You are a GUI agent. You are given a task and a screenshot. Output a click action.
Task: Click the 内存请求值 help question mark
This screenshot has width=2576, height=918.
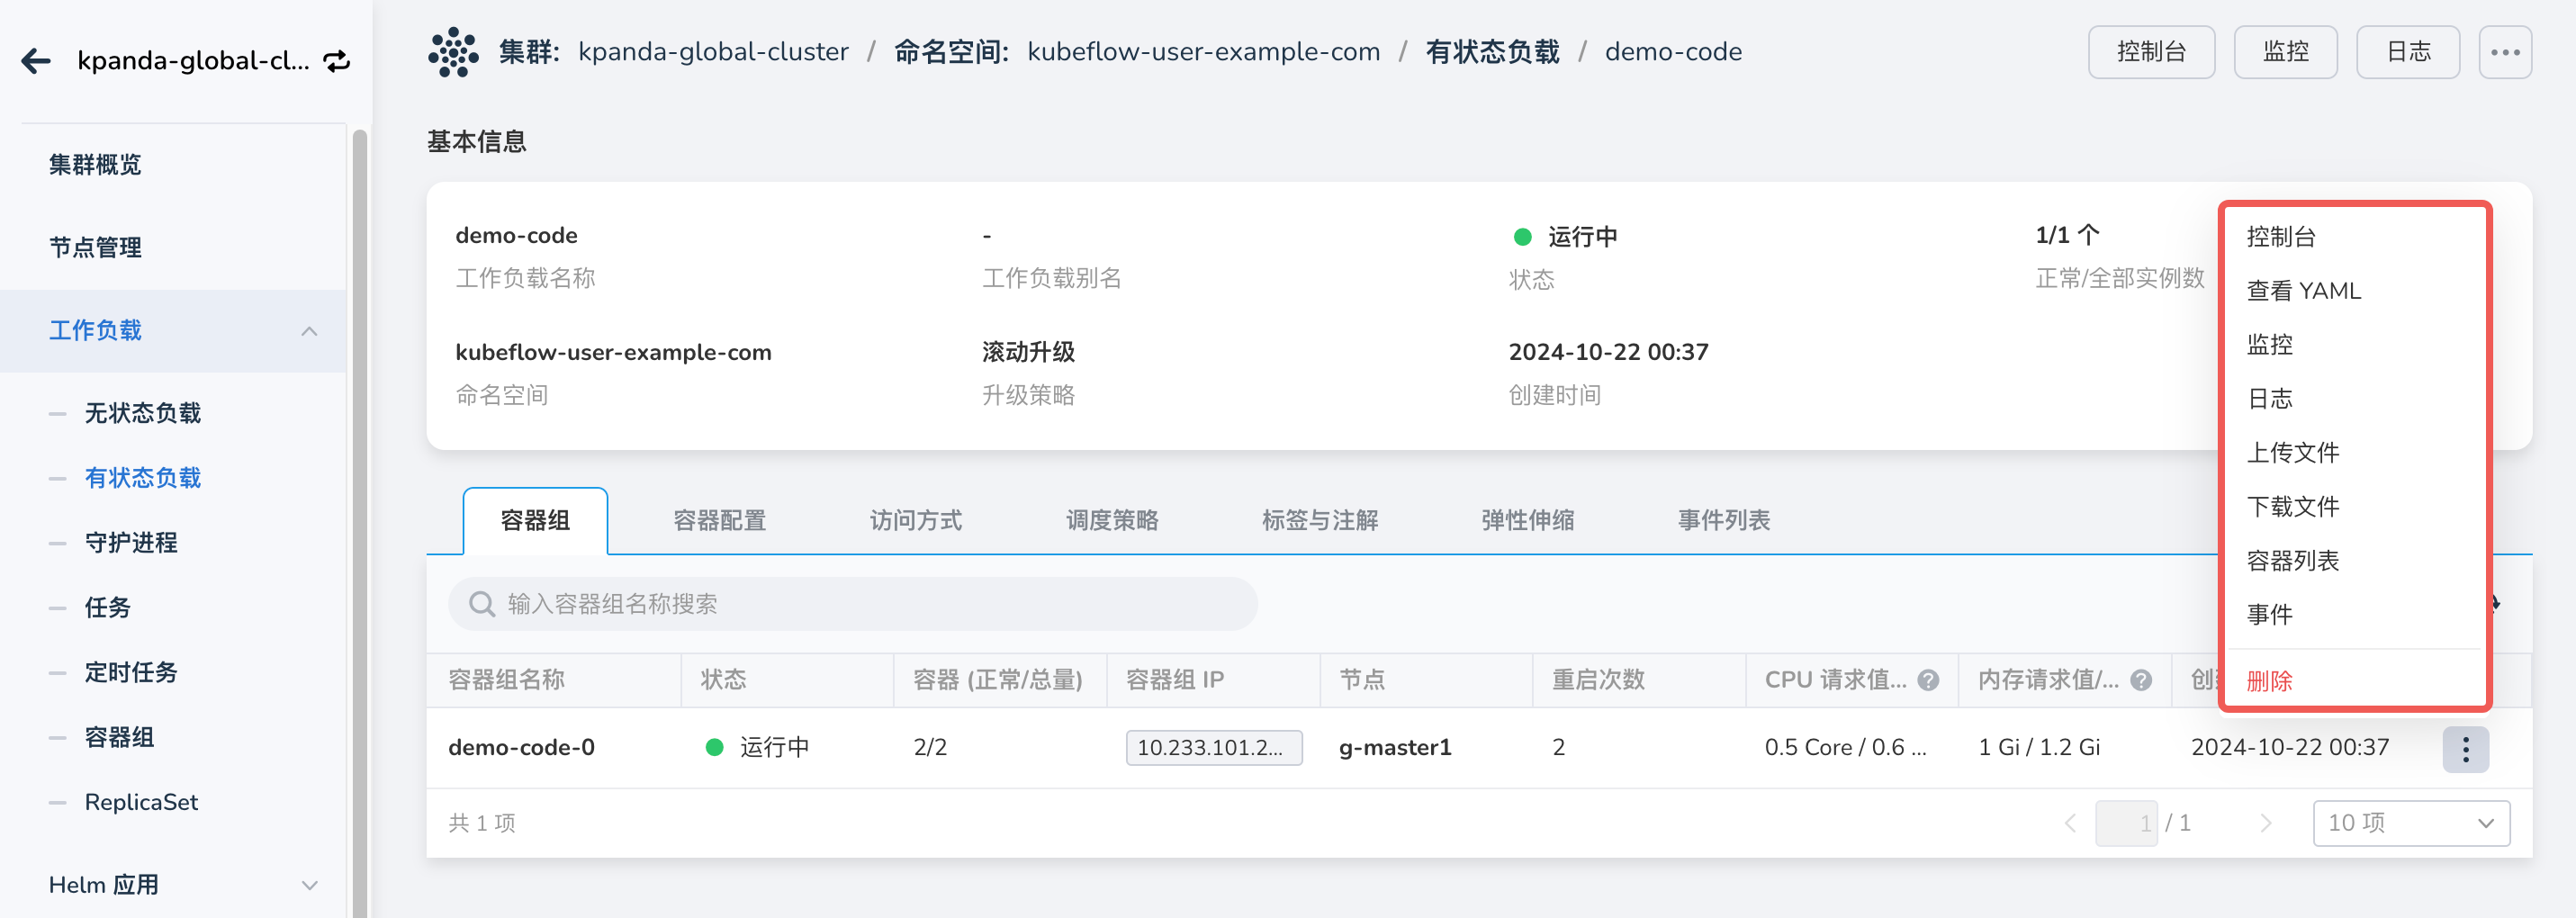coord(2142,680)
